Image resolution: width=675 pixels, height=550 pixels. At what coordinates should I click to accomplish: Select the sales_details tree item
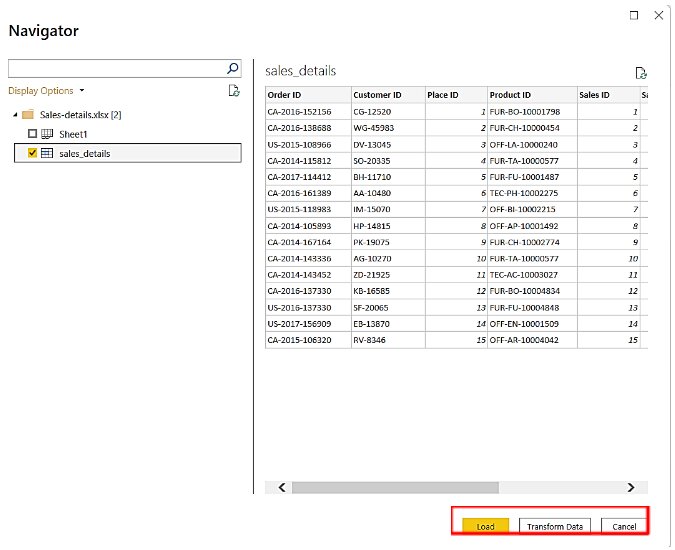pyautogui.click(x=84, y=153)
